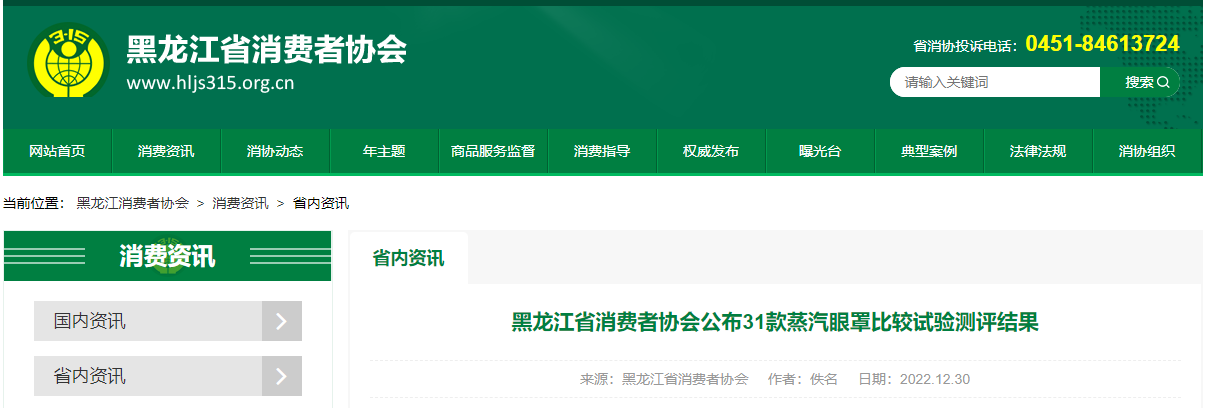This screenshot has width=1207, height=408.
Task: Focus the 请输入关键词 search field
Action: pos(995,82)
